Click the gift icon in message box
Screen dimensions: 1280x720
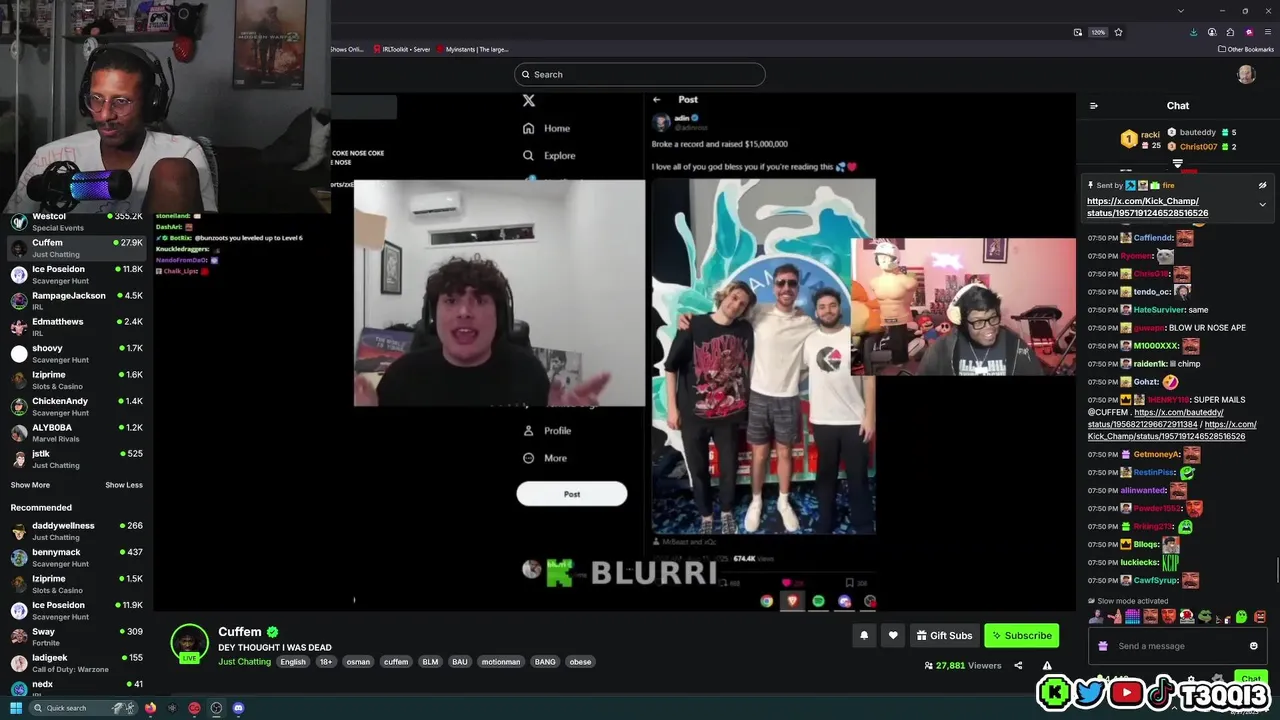pyautogui.click(x=1103, y=646)
